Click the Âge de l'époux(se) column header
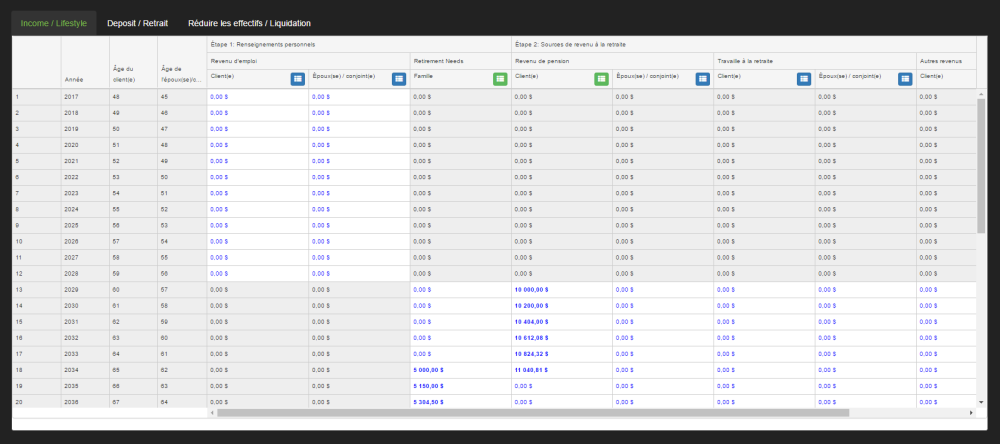This screenshot has width=1000, height=444. coord(182,62)
